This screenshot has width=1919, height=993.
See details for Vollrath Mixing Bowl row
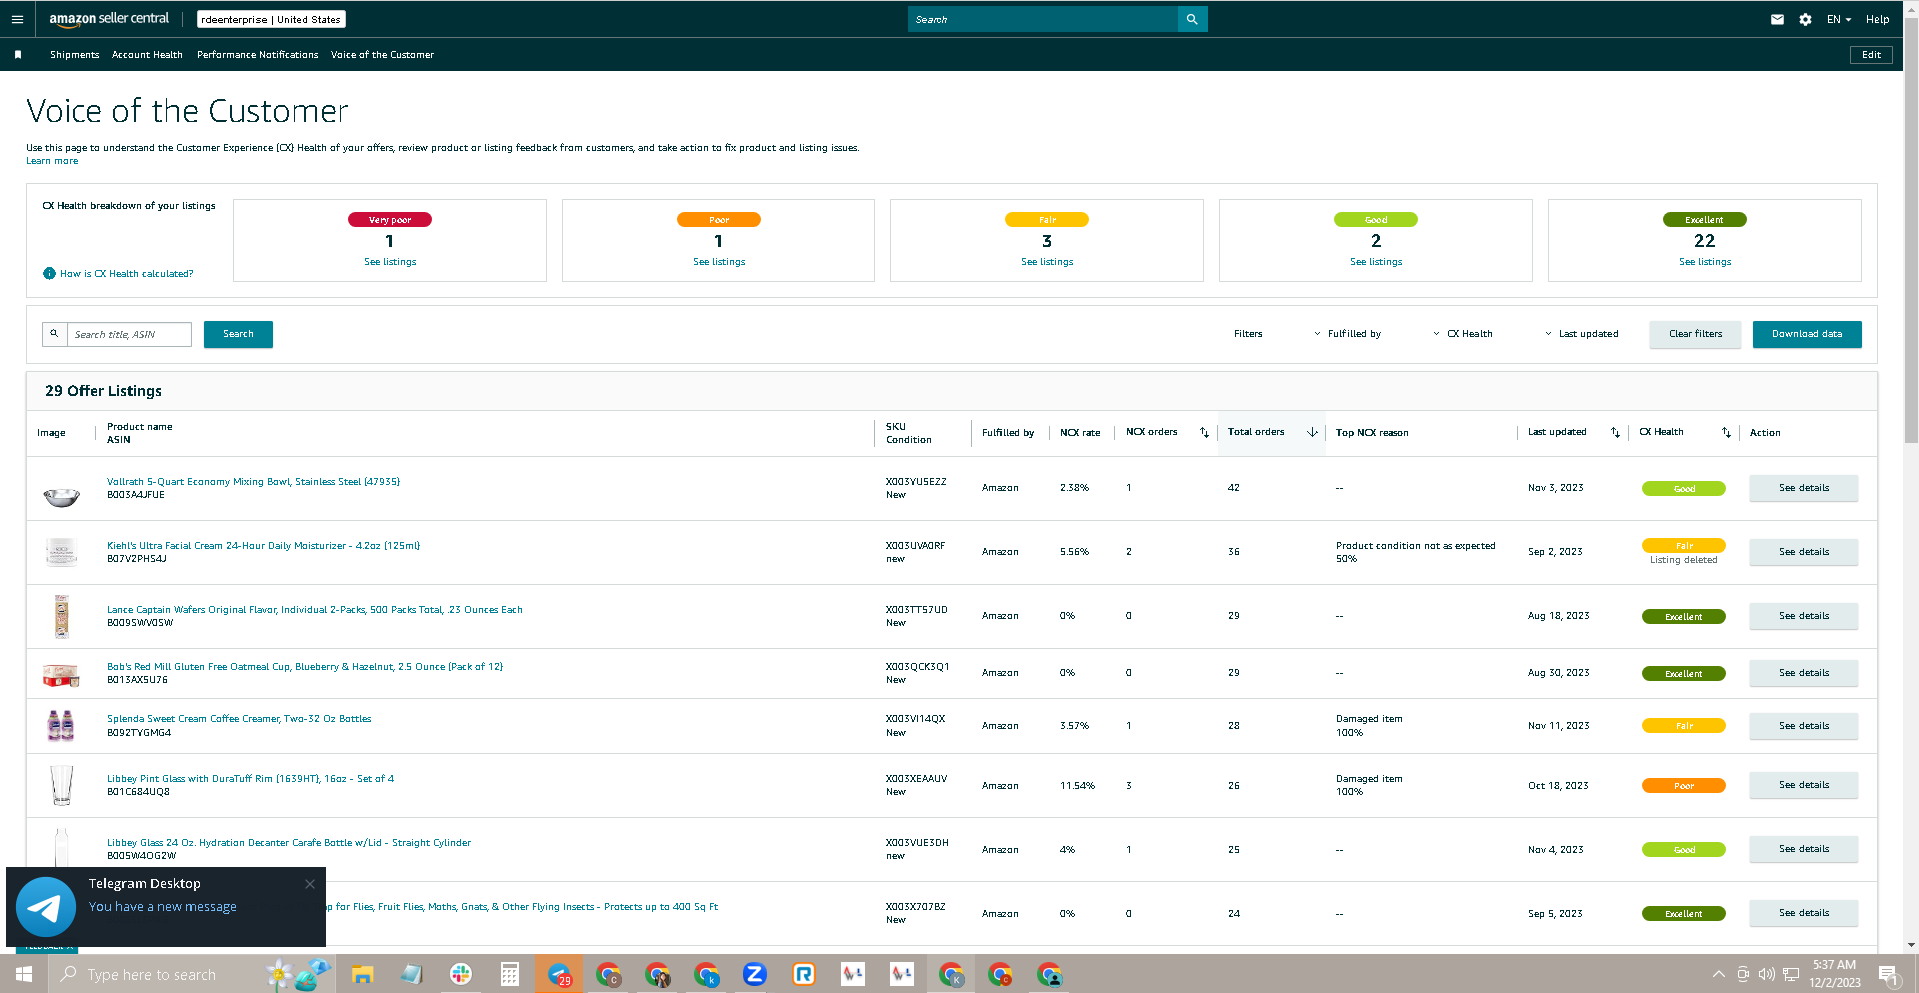pyautogui.click(x=1804, y=488)
